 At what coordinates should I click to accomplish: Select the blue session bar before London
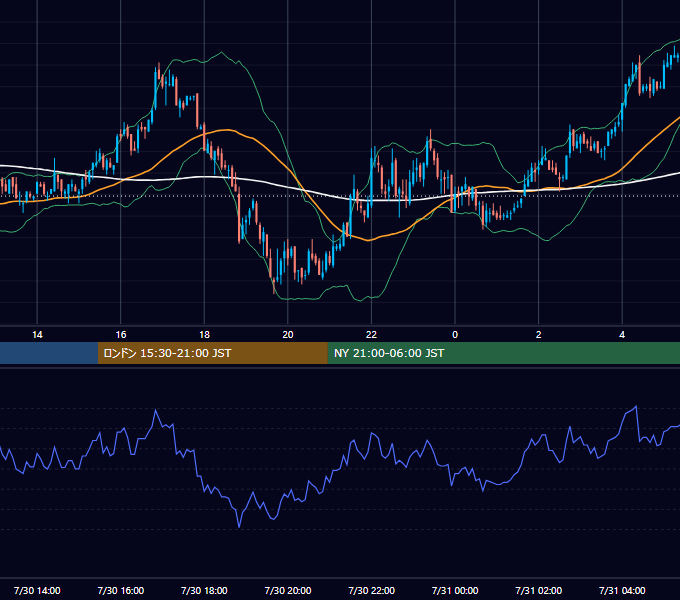(49, 353)
